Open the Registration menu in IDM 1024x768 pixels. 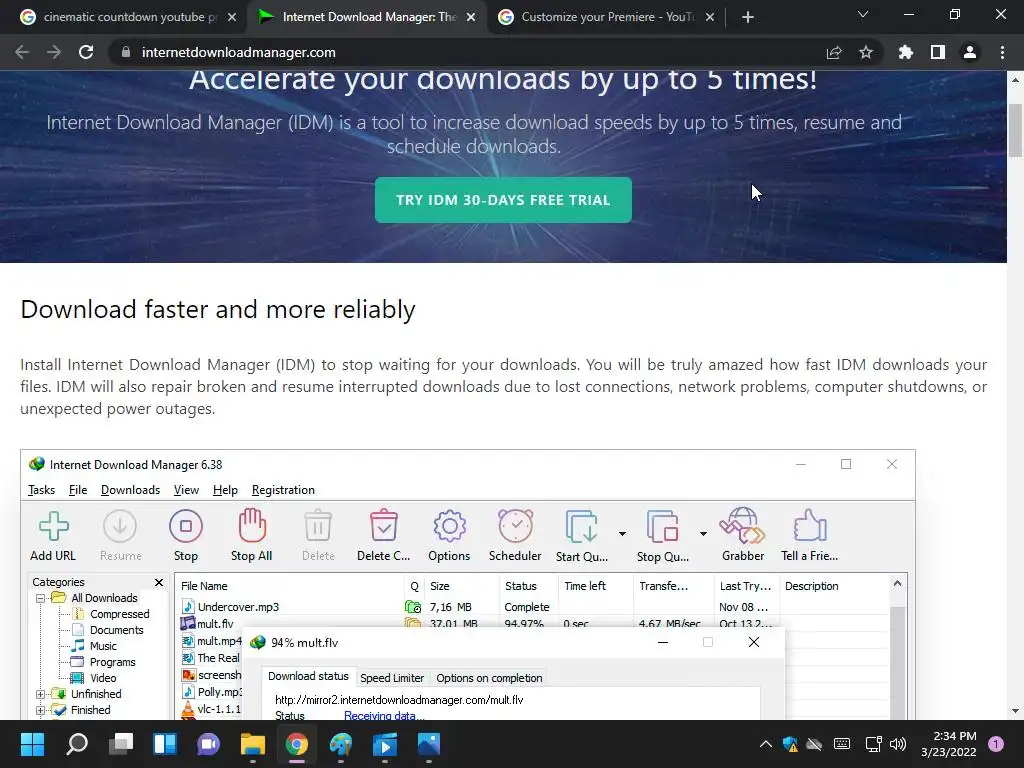pyautogui.click(x=283, y=490)
